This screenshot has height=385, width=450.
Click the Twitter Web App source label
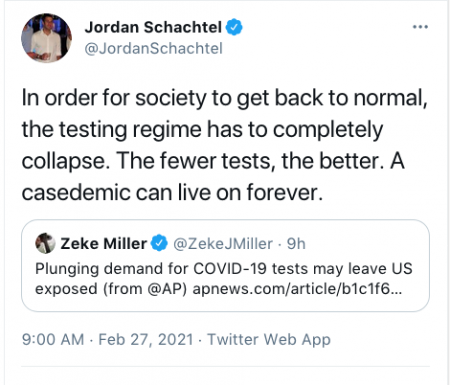(269, 340)
